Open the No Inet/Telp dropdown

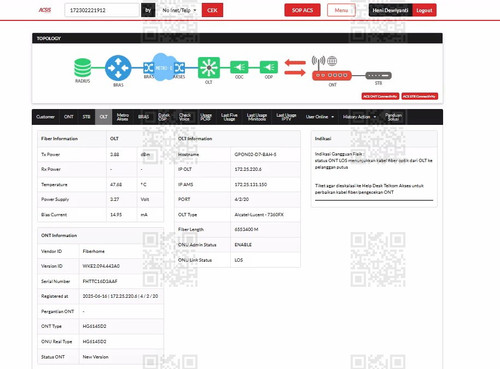179,10
